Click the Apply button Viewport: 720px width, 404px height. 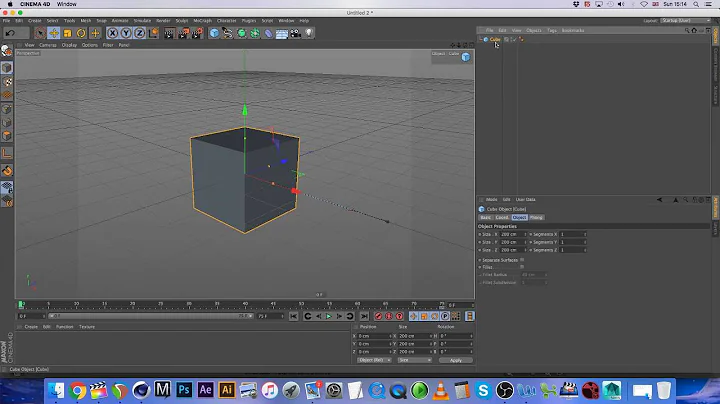coord(456,360)
